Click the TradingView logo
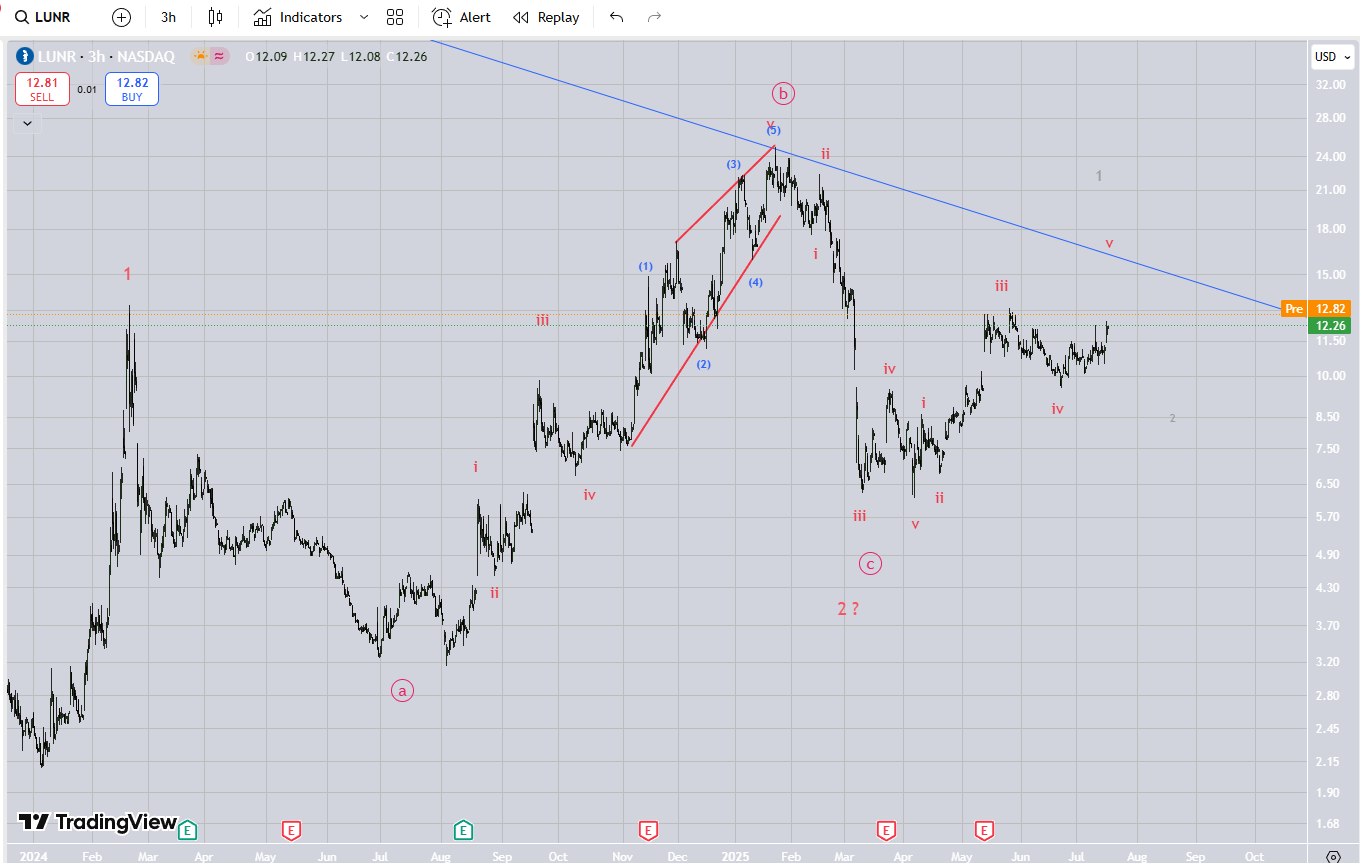The image size is (1360, 863). point(98,822)
